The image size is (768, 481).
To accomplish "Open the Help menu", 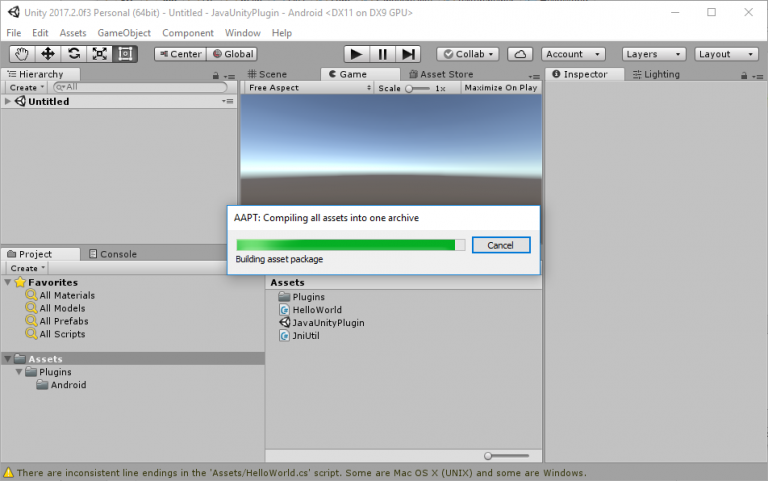I will [x=282, y=33].
